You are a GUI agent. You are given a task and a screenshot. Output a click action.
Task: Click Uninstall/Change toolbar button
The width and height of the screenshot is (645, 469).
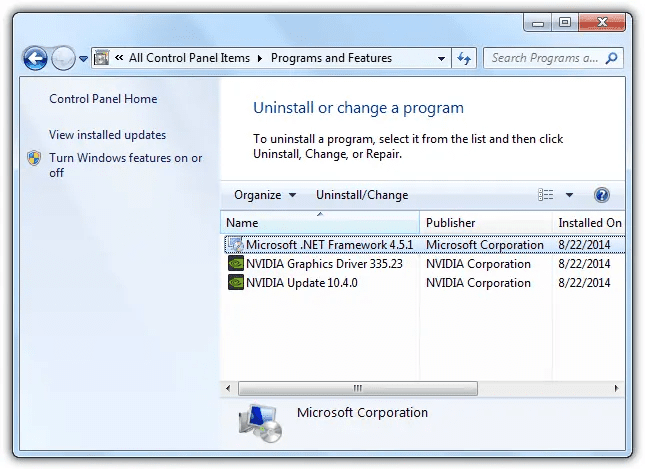(362, 195)
